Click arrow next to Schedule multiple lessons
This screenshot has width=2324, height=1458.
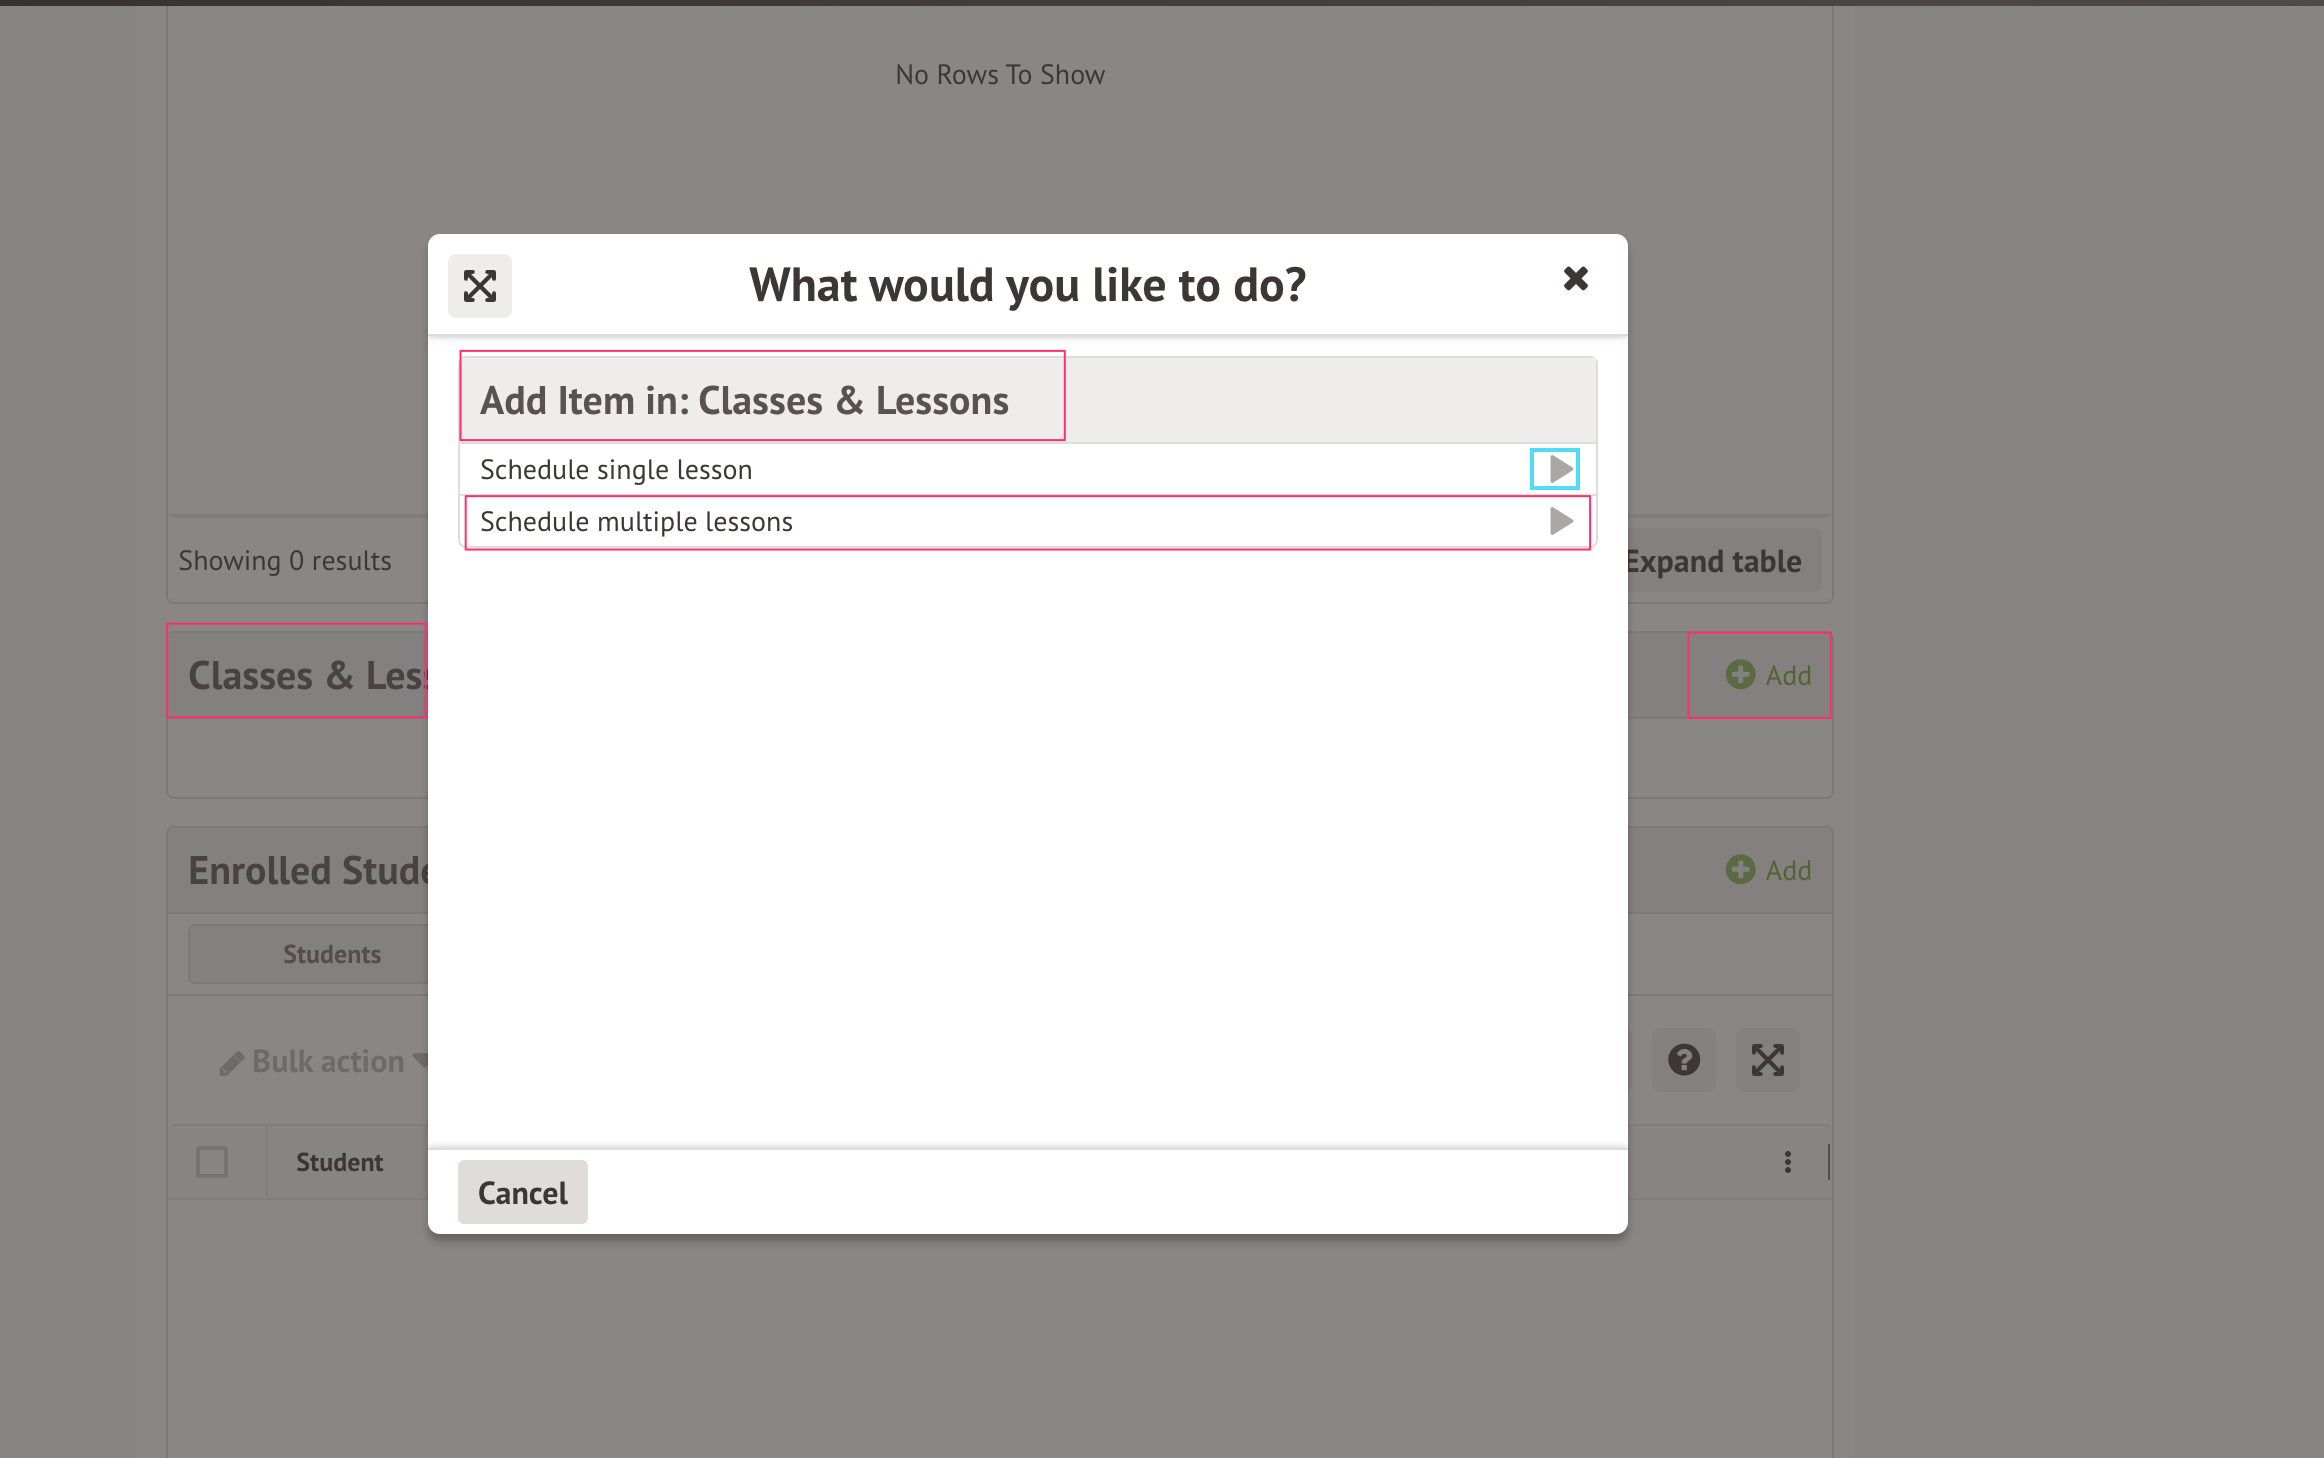1560,521
